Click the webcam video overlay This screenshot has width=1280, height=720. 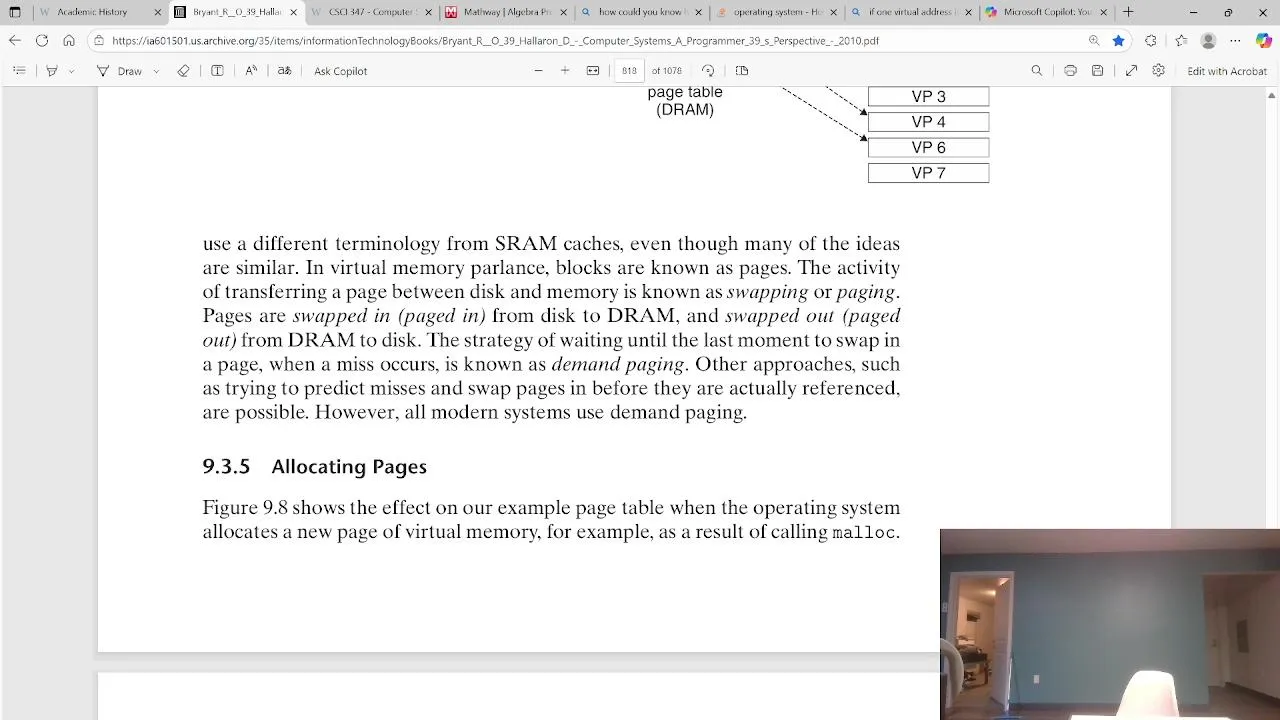pyautogui.click(x=1110, y=624)
